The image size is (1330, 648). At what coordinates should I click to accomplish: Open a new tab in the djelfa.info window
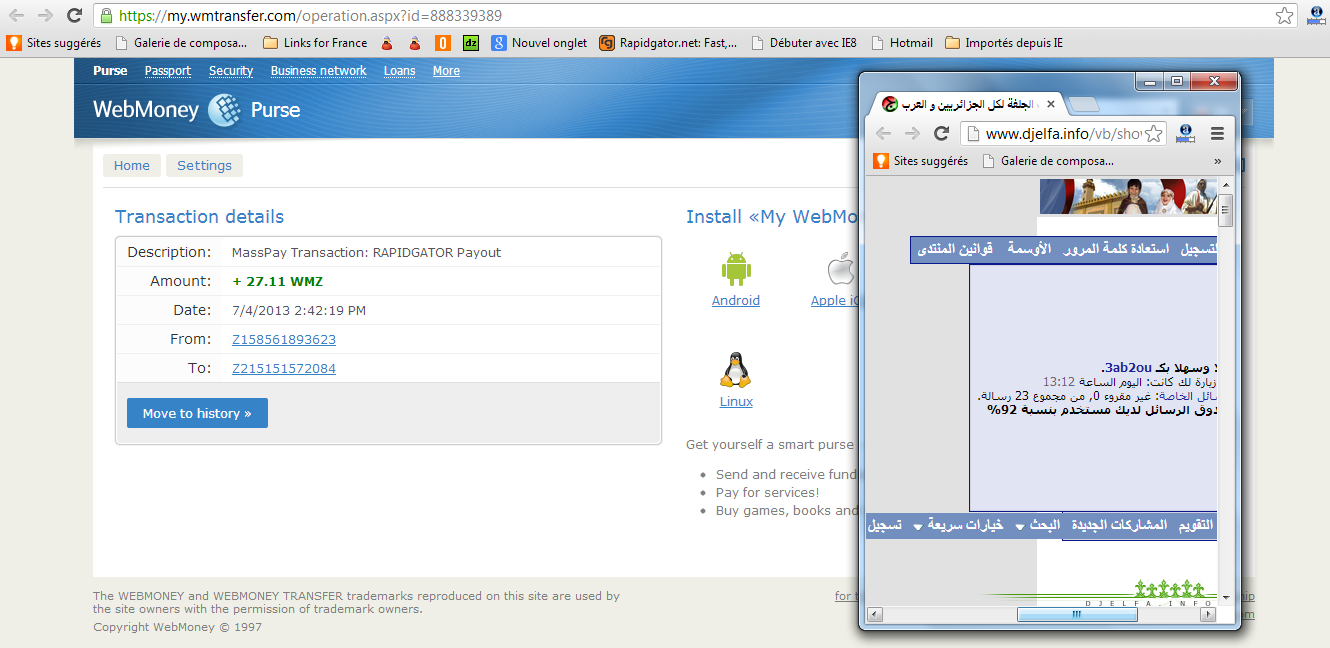(1083, 105)
